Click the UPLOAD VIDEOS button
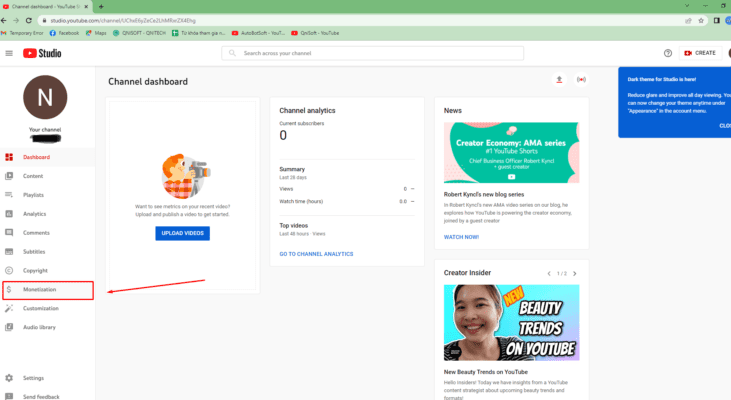This screenshot has height=400, width=731. [182, 233]
